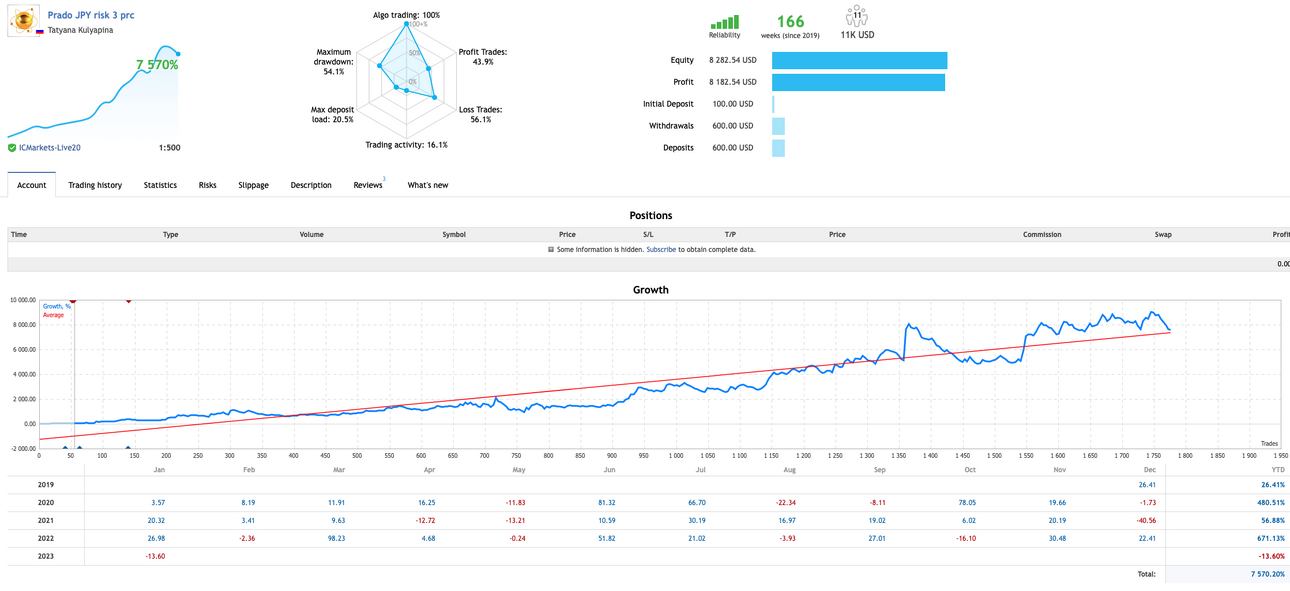Screen dimensions: 1290x591
Task: Click the Deposits light blue bar
Action: click(x=778, y=148)
